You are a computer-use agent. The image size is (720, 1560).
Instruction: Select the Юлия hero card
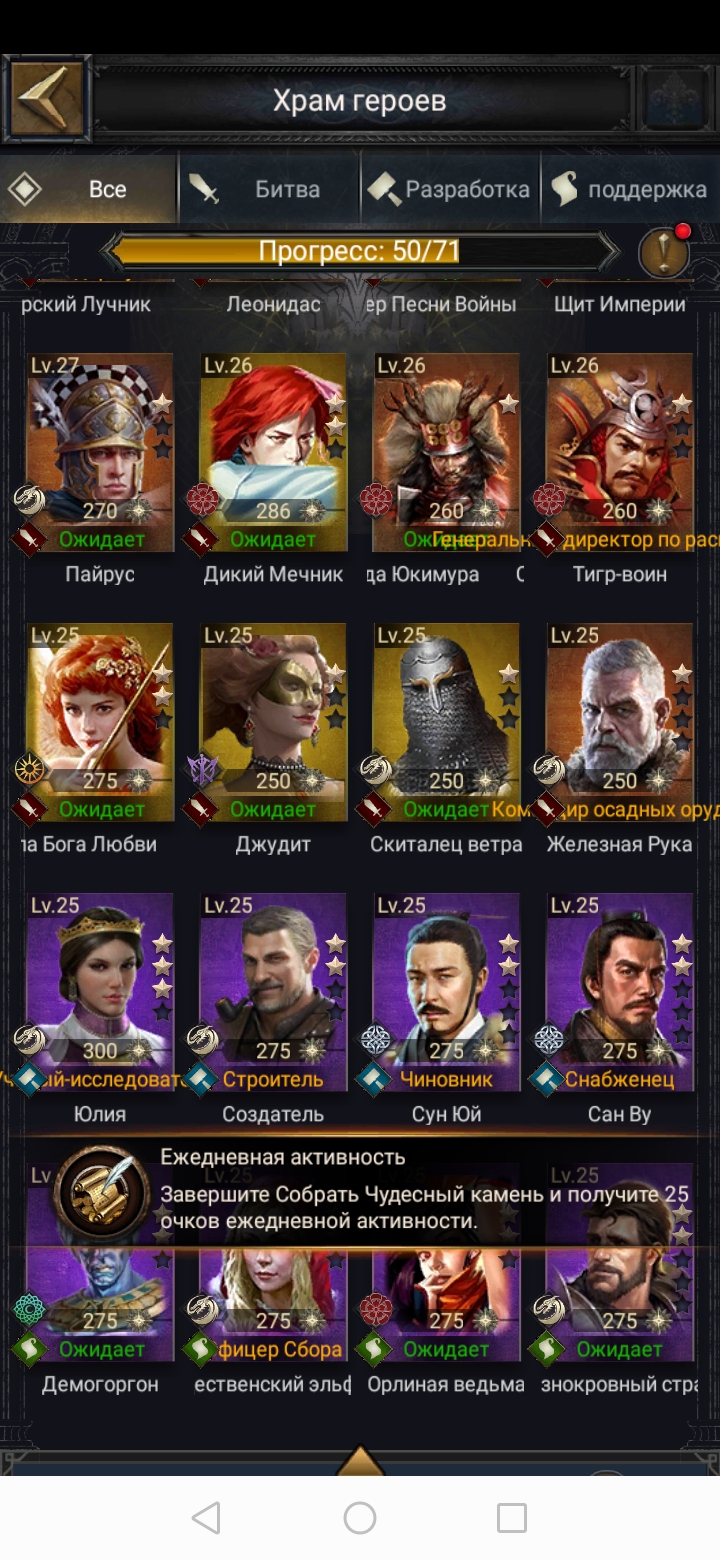pos(100,992)
